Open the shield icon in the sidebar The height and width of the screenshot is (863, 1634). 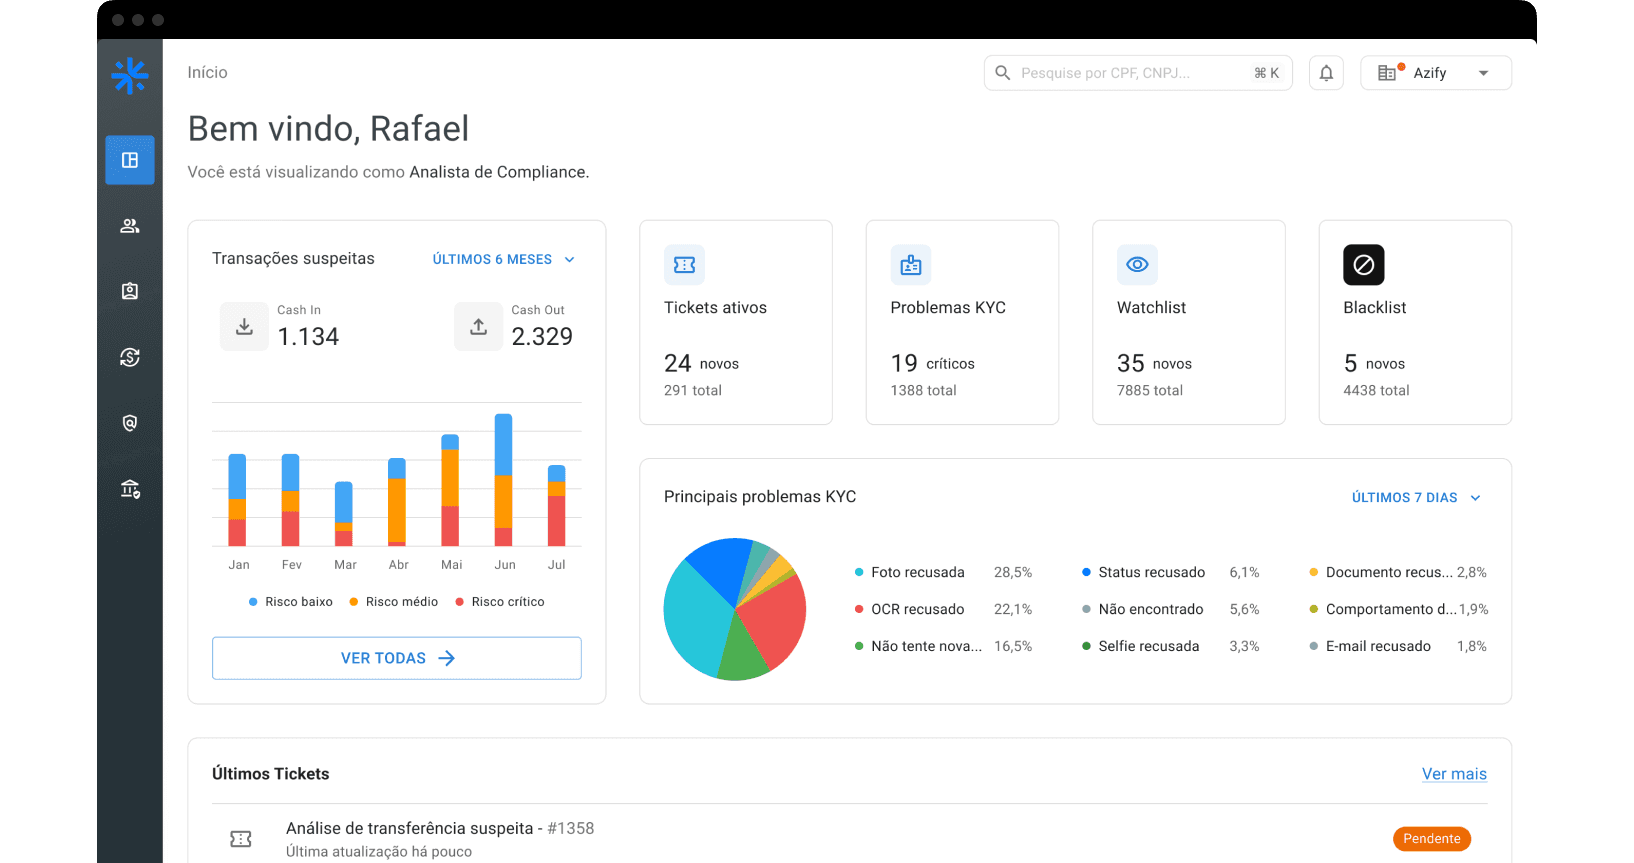tap(130, 423)
